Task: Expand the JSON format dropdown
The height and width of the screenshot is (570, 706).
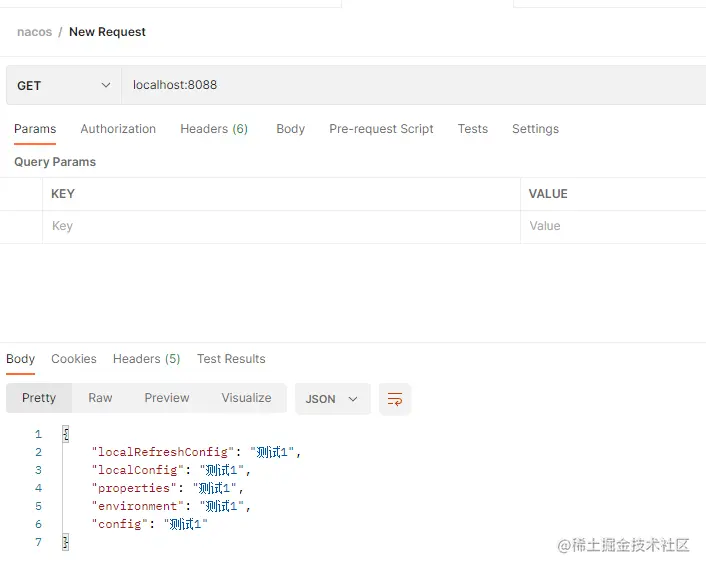Action: 332,399
